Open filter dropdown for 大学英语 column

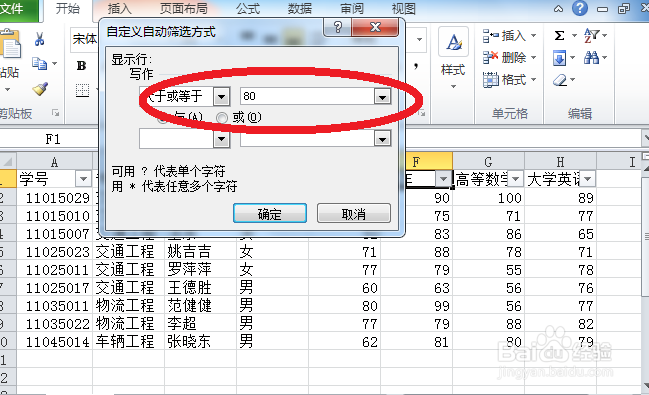(587, 179)
